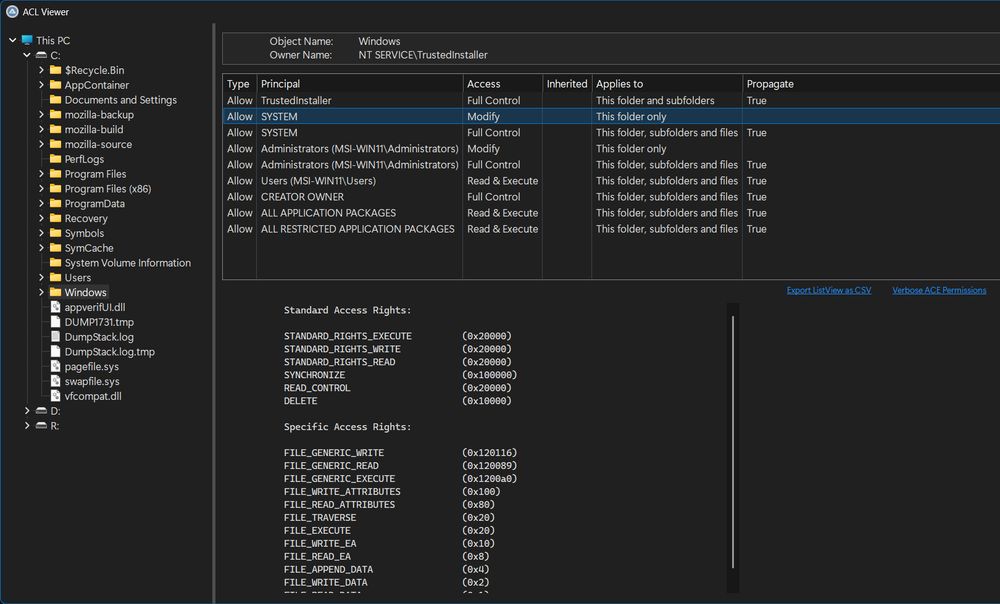The width and height of the screenshot is (1000, 604).
Task: Click the Recovery folder icon
Action: click(55, 218)
